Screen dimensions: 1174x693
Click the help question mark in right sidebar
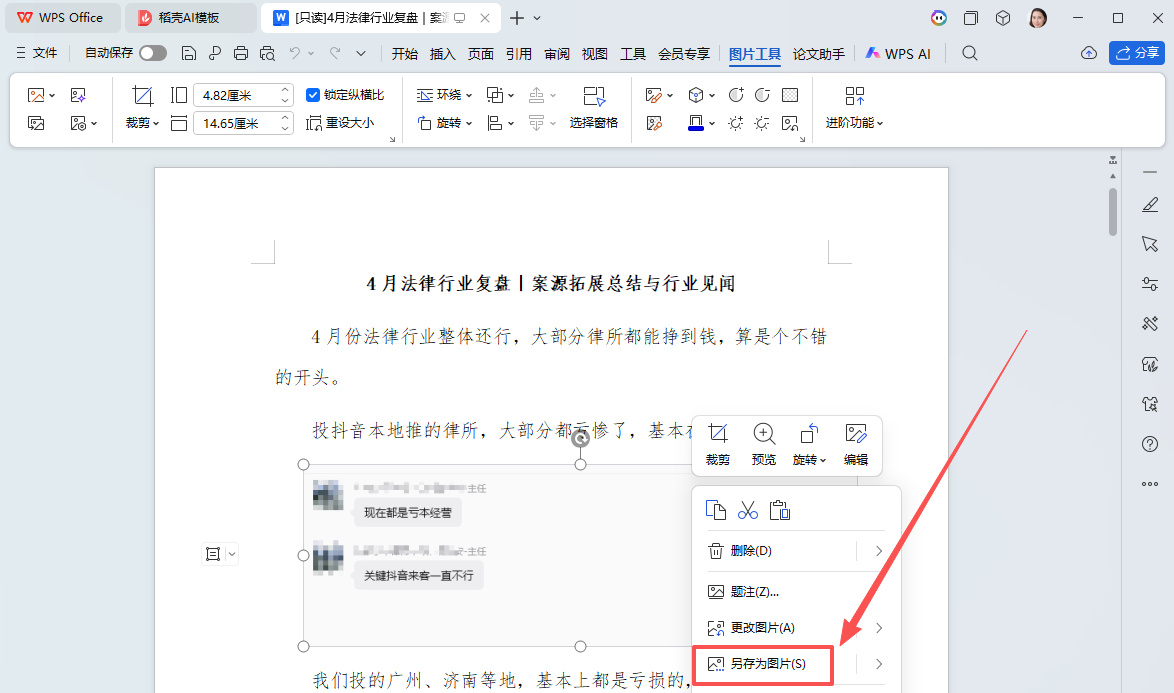pyautogui.click(x=1150, y=444)
